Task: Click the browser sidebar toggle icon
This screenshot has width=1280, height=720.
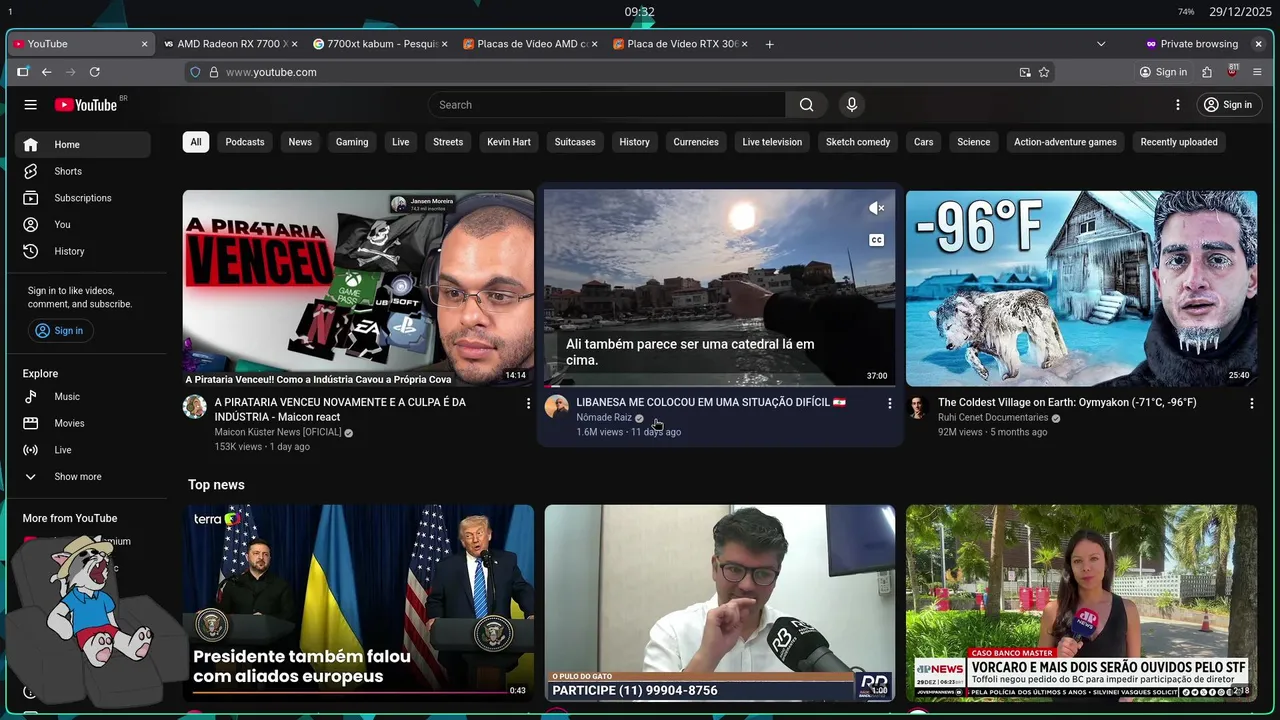Action: click(x=23, y=72)
